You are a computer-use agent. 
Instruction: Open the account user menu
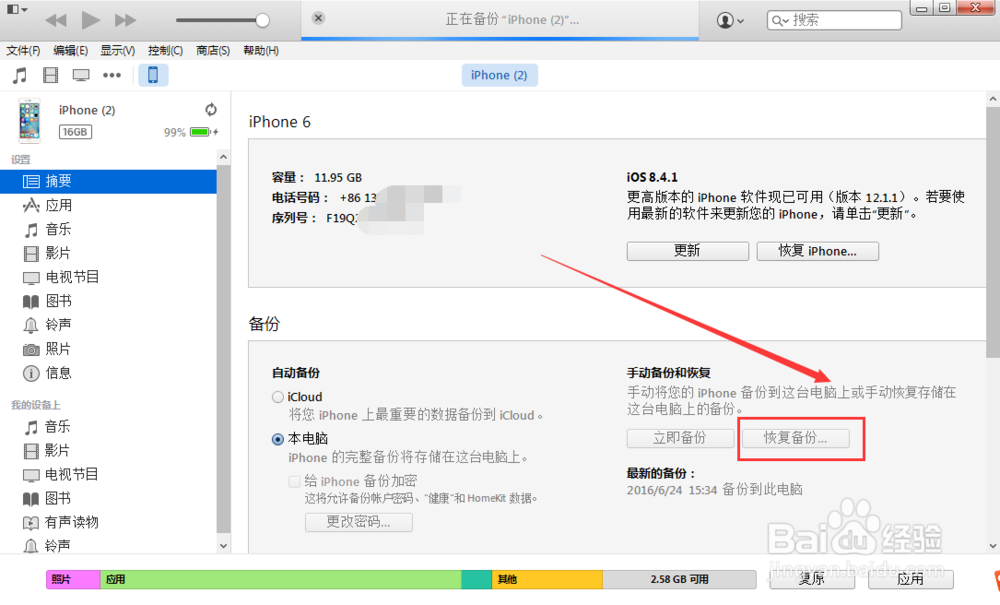click(x=730, y=20)
